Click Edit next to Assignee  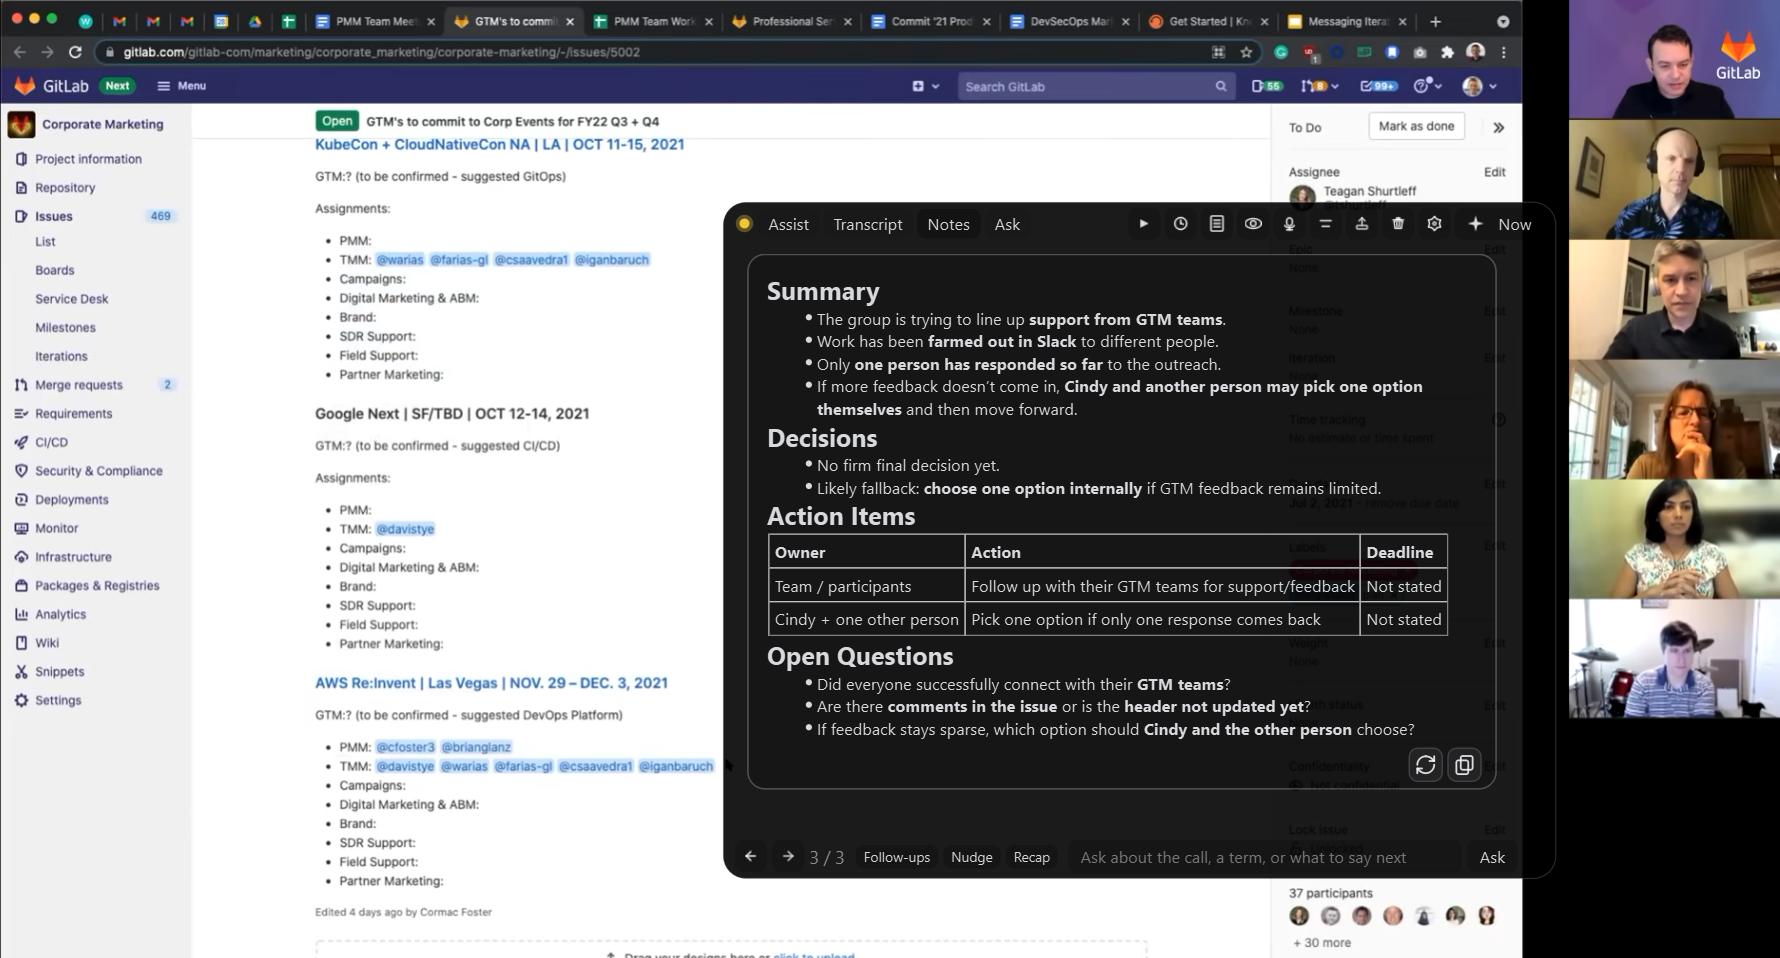[x=1494, y=172]
